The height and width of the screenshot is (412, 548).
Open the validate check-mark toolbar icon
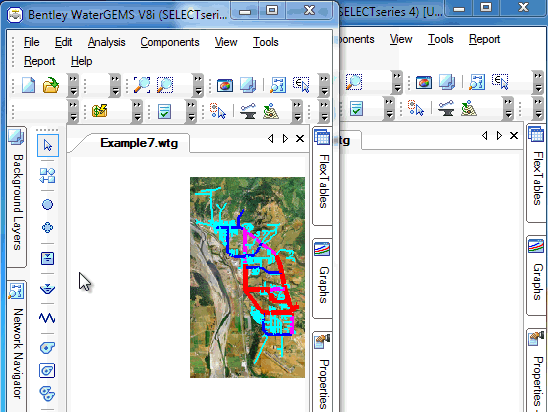click(x=164, y=111)
